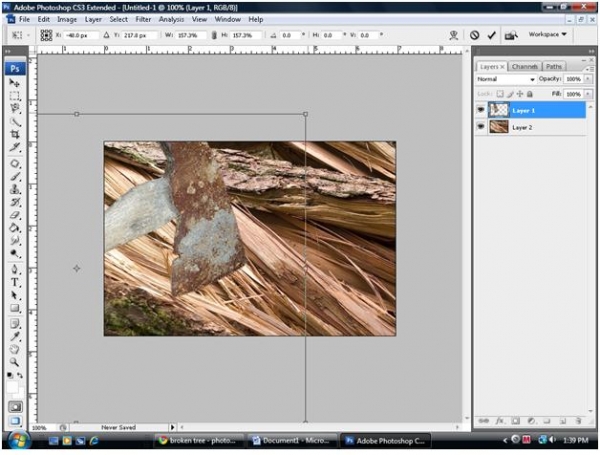Toggle Quick Mask mode

click(x=15, y=407)
